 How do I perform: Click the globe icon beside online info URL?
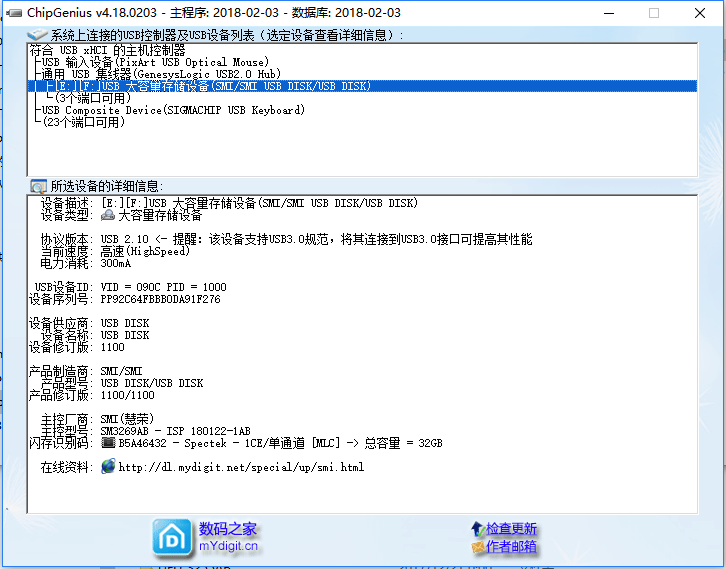pyautogui.click(x=108, y=466)
